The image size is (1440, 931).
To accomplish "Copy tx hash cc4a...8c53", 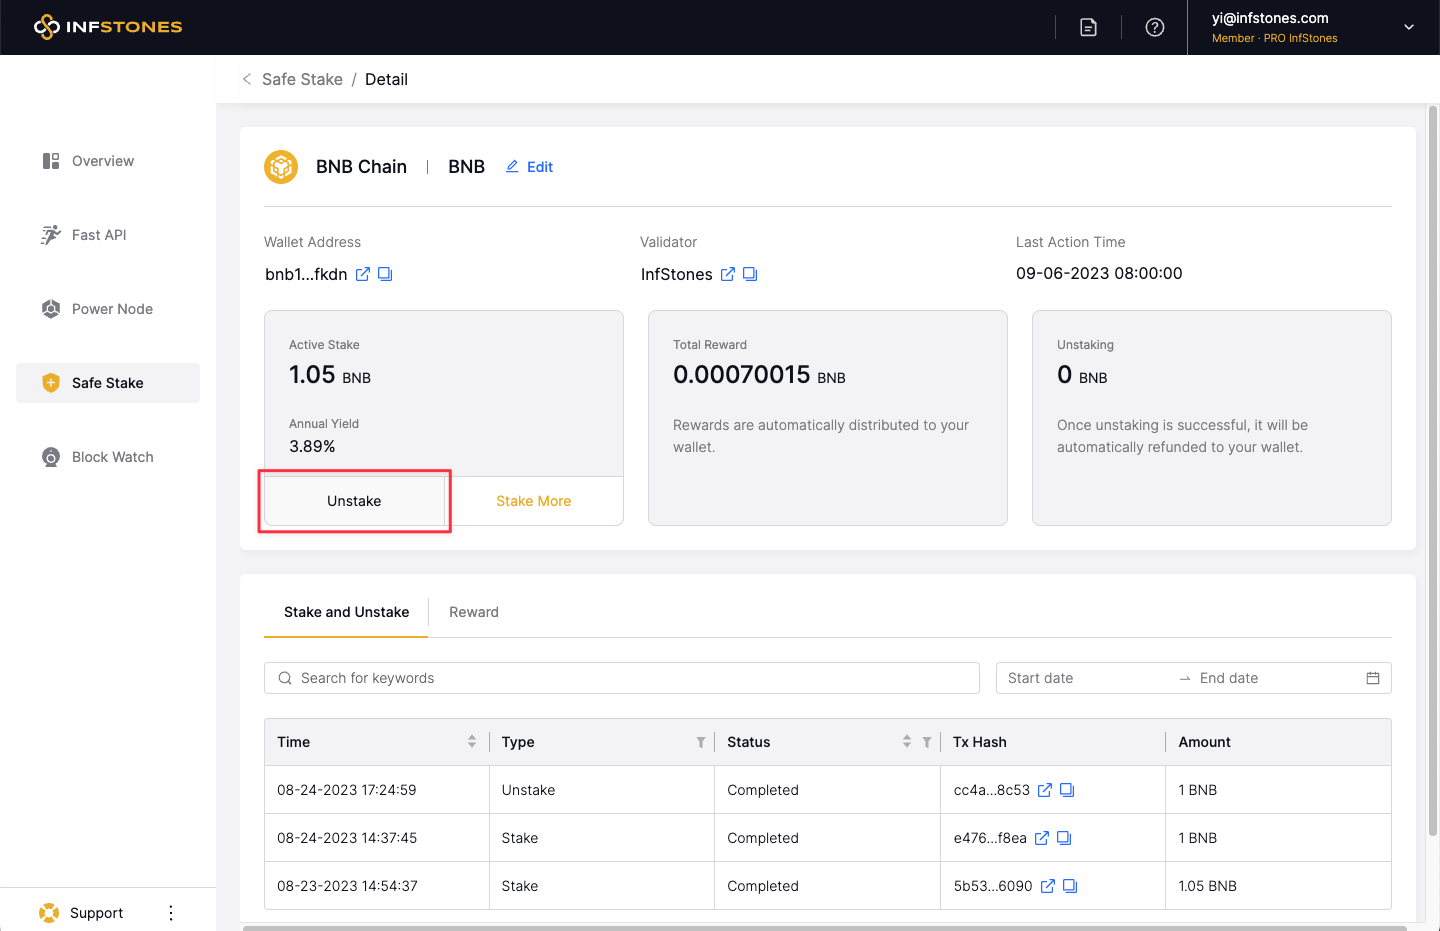I will [x=1067, y=790].
